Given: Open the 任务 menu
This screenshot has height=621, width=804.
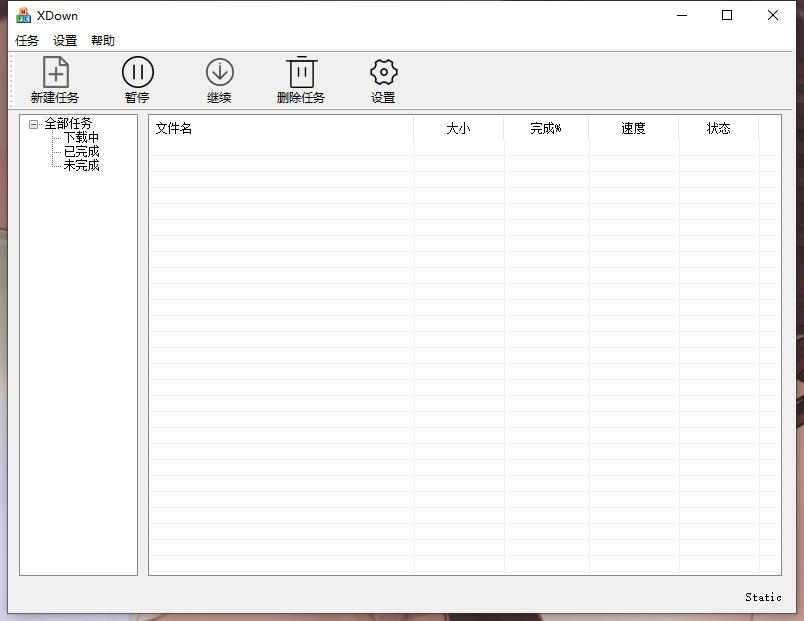Looking at the screenshot, I should 26,40.
